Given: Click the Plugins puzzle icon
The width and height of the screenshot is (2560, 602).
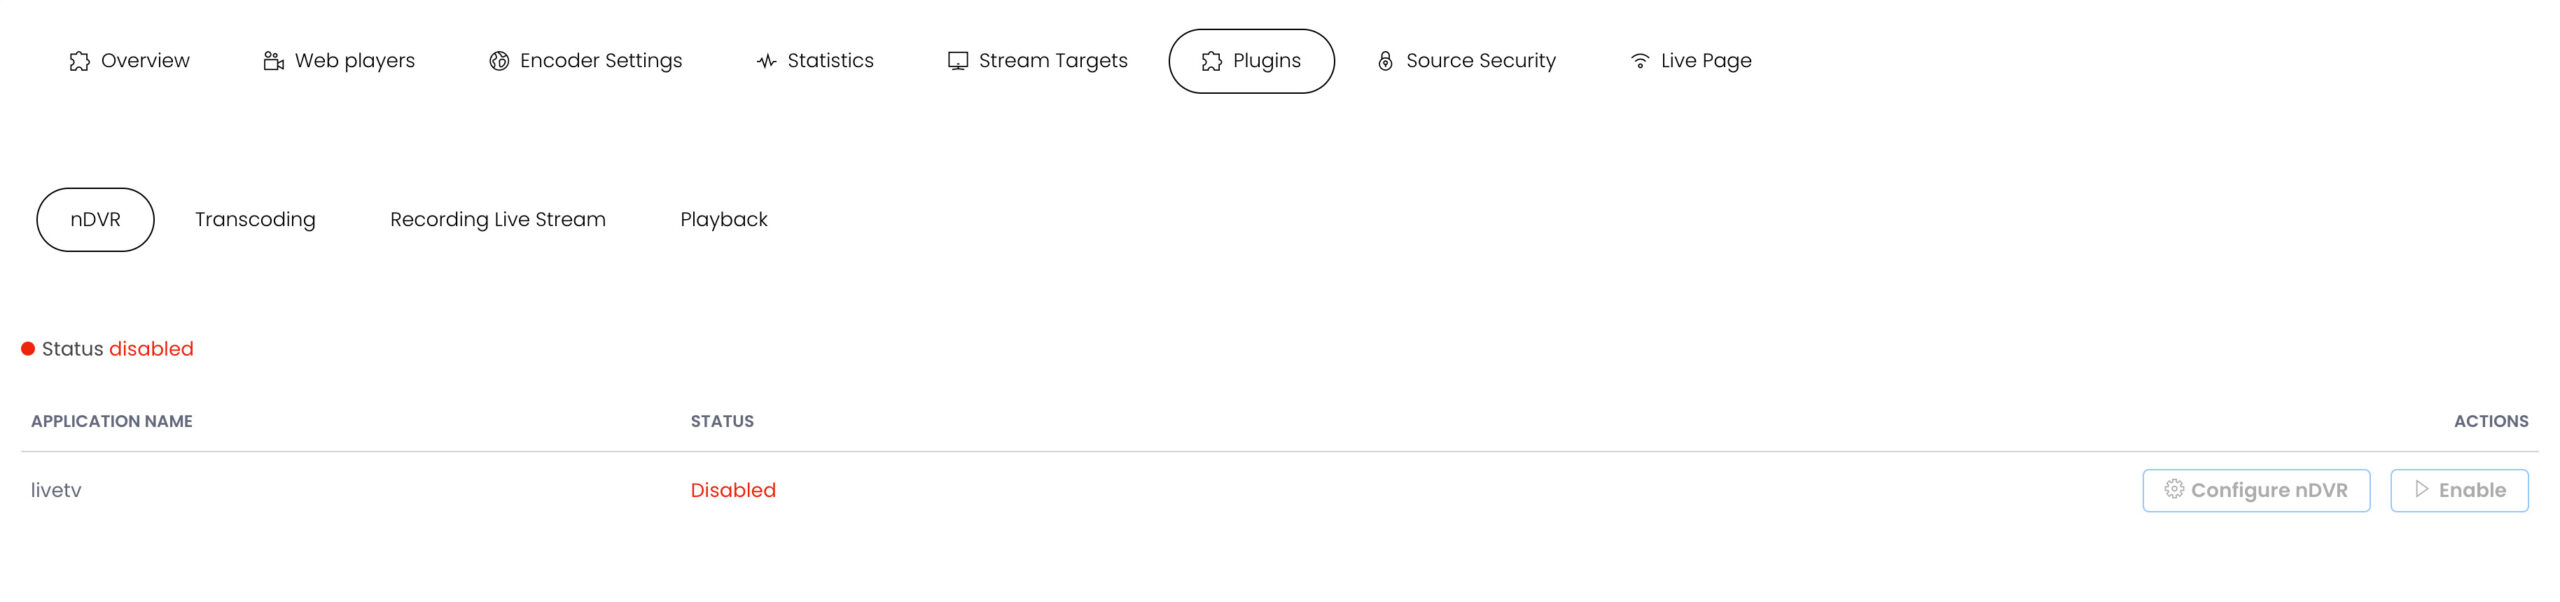Looking at the screenshot, I should (x=1211, y=61).
